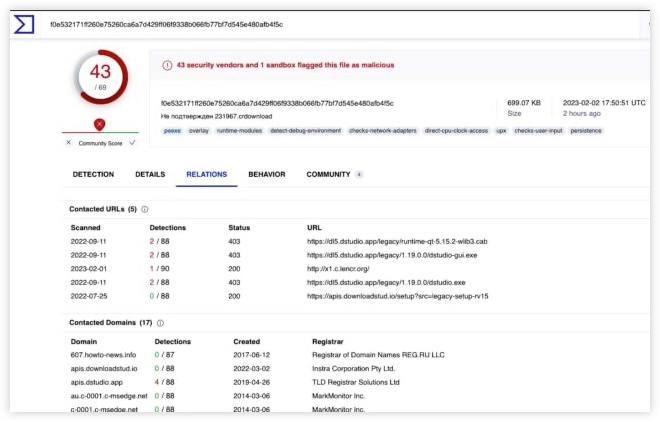Open the dstudio-gui.exe URL
The height and width of the screenshot is (422, 660).
click(392, 255)
